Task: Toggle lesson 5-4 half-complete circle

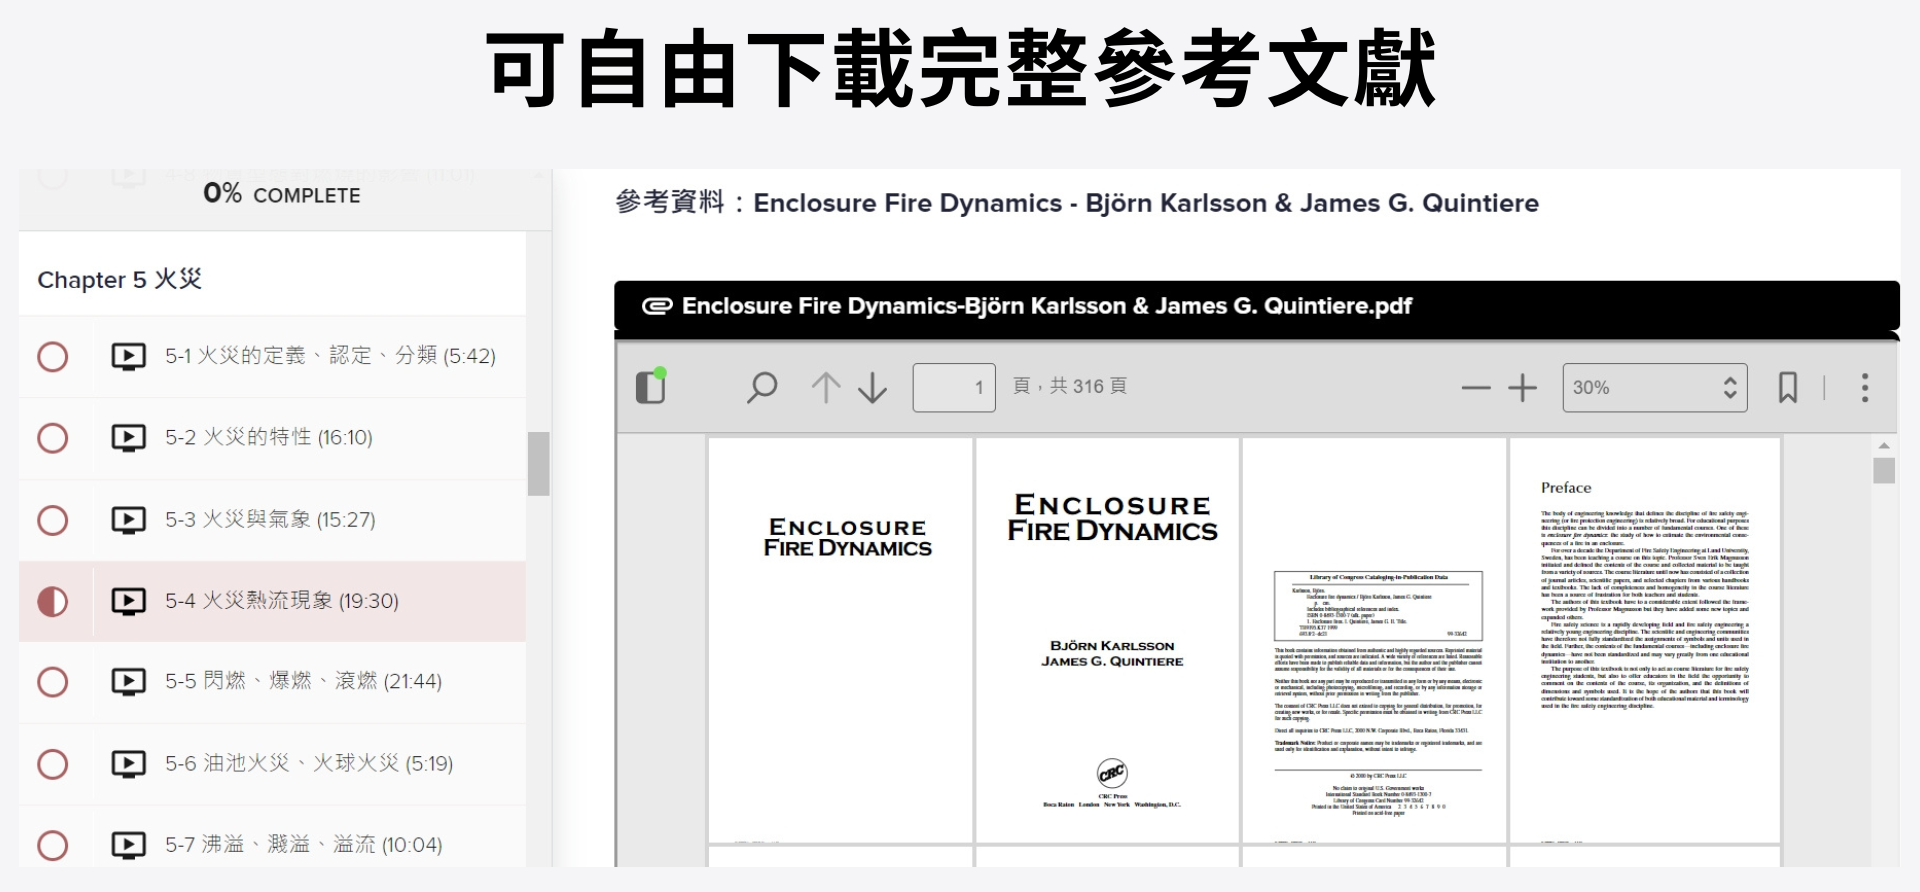Action: [53, 601]
